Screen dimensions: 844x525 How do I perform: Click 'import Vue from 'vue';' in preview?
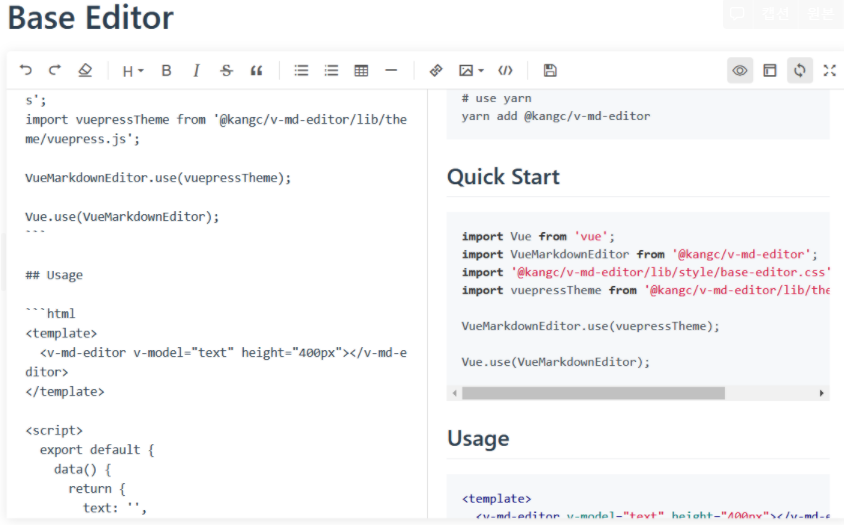click(x=538, y=237)
